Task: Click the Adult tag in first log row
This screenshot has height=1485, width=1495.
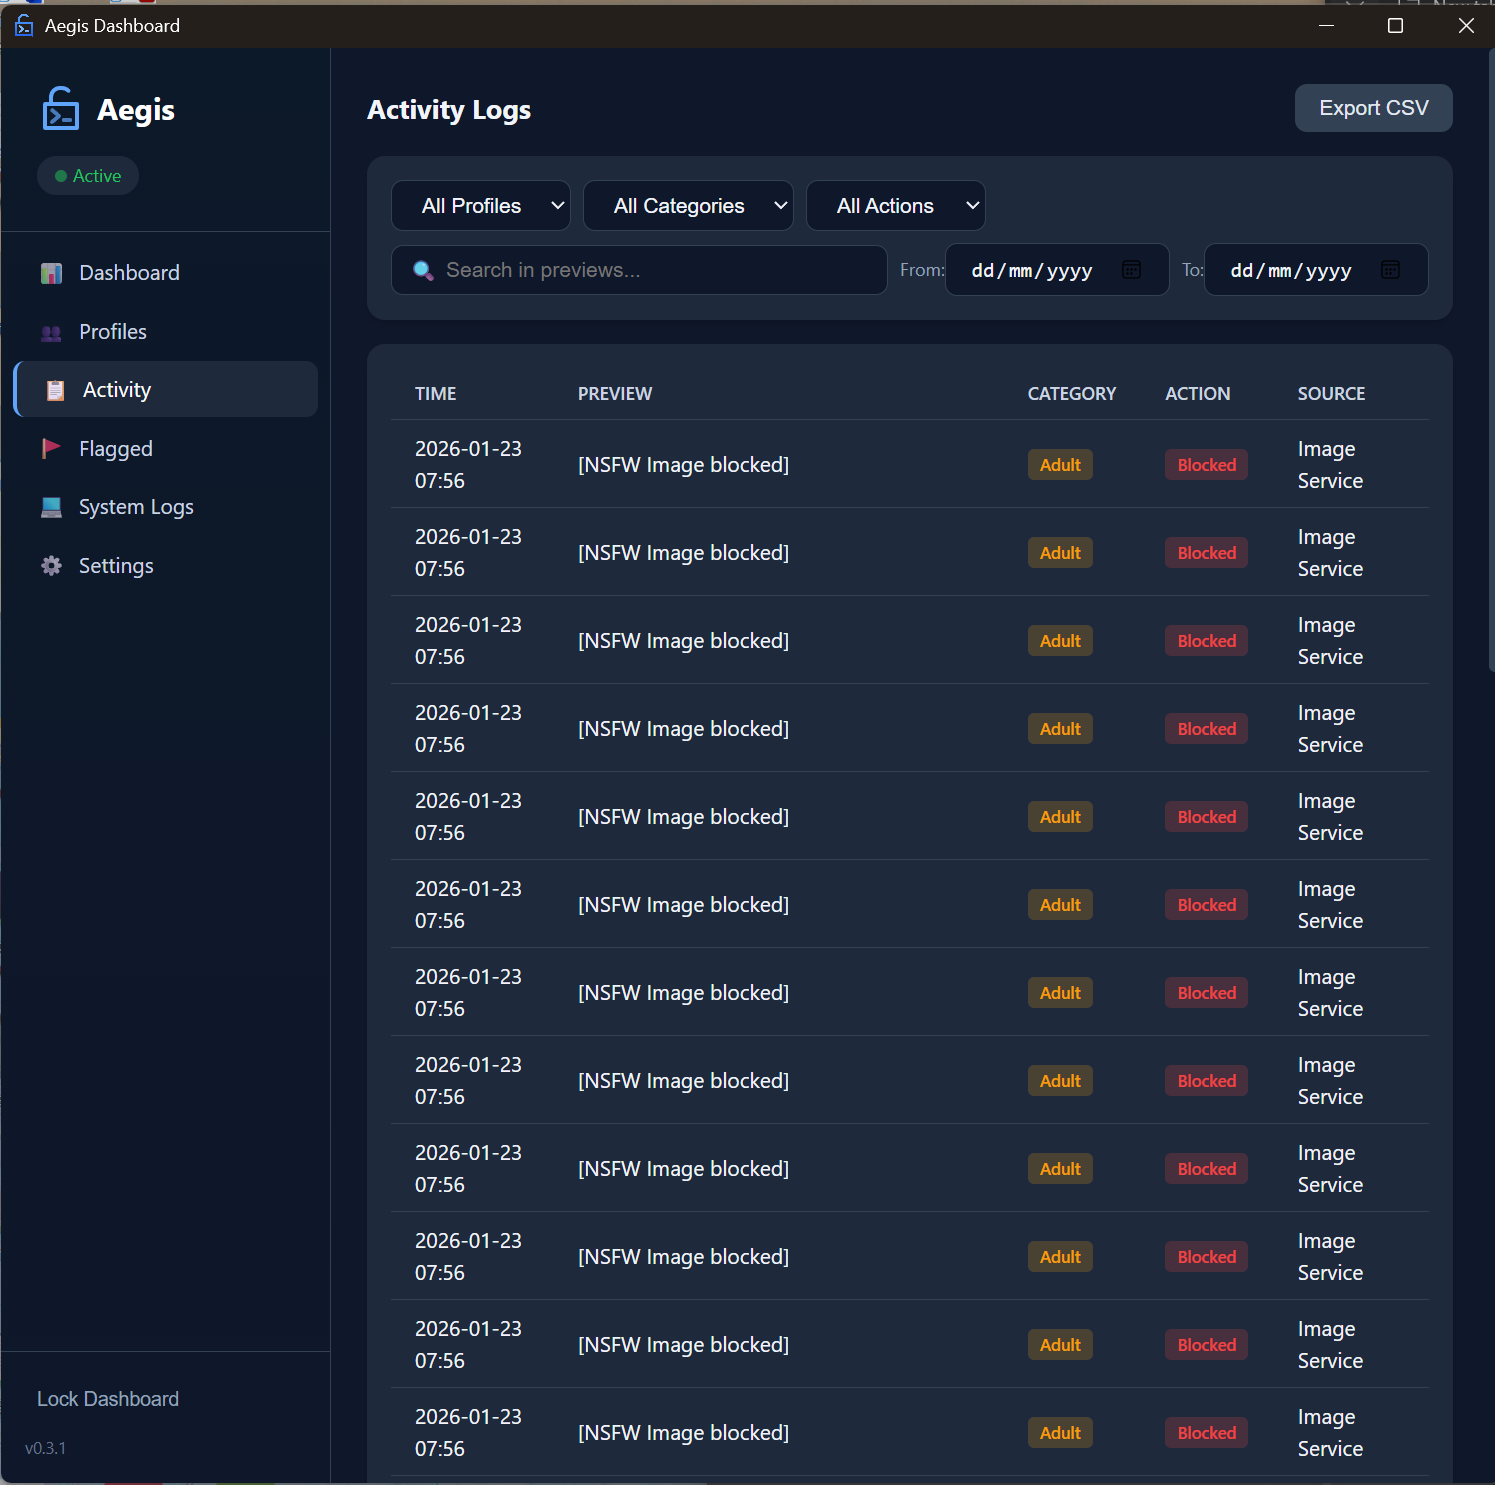Action: 1060,465
